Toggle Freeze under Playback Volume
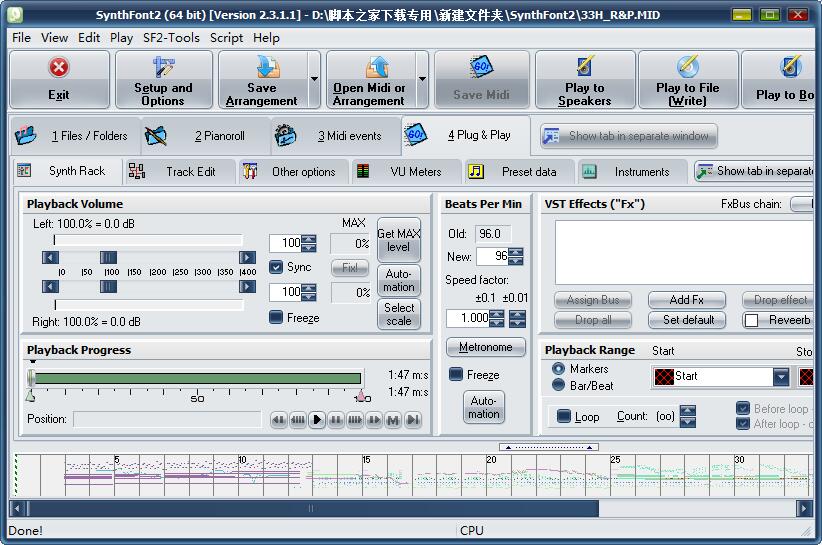 [276, 317]
